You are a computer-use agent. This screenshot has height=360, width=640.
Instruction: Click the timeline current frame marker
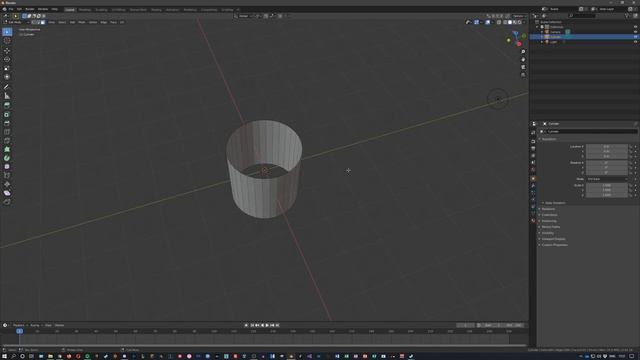[19, 331]
